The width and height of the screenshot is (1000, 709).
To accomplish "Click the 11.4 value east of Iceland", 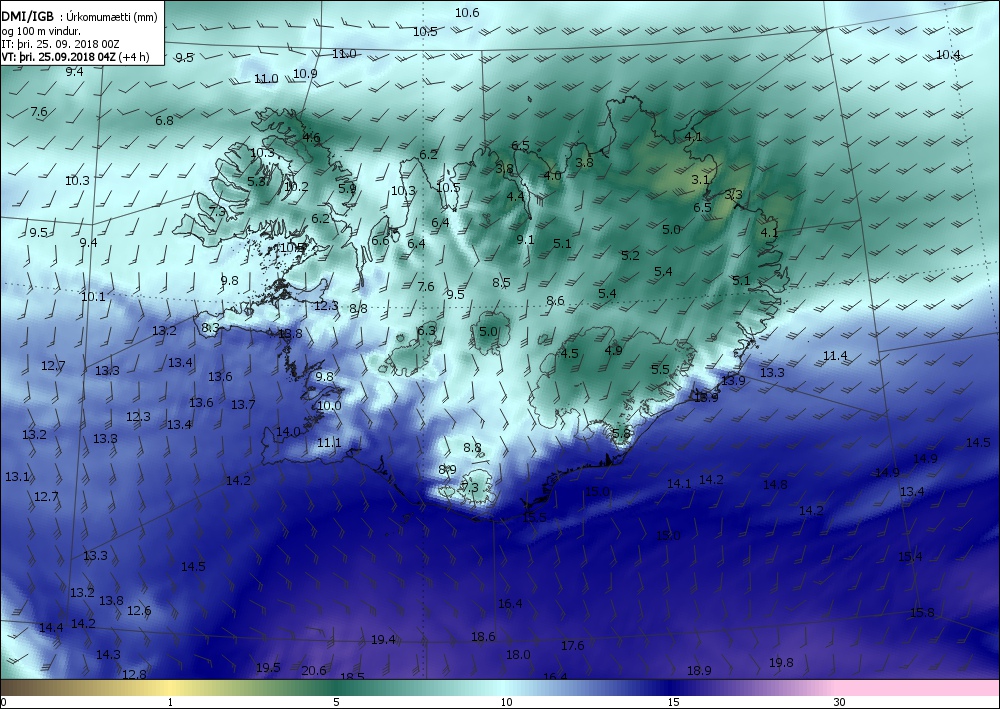I will 835,355.
